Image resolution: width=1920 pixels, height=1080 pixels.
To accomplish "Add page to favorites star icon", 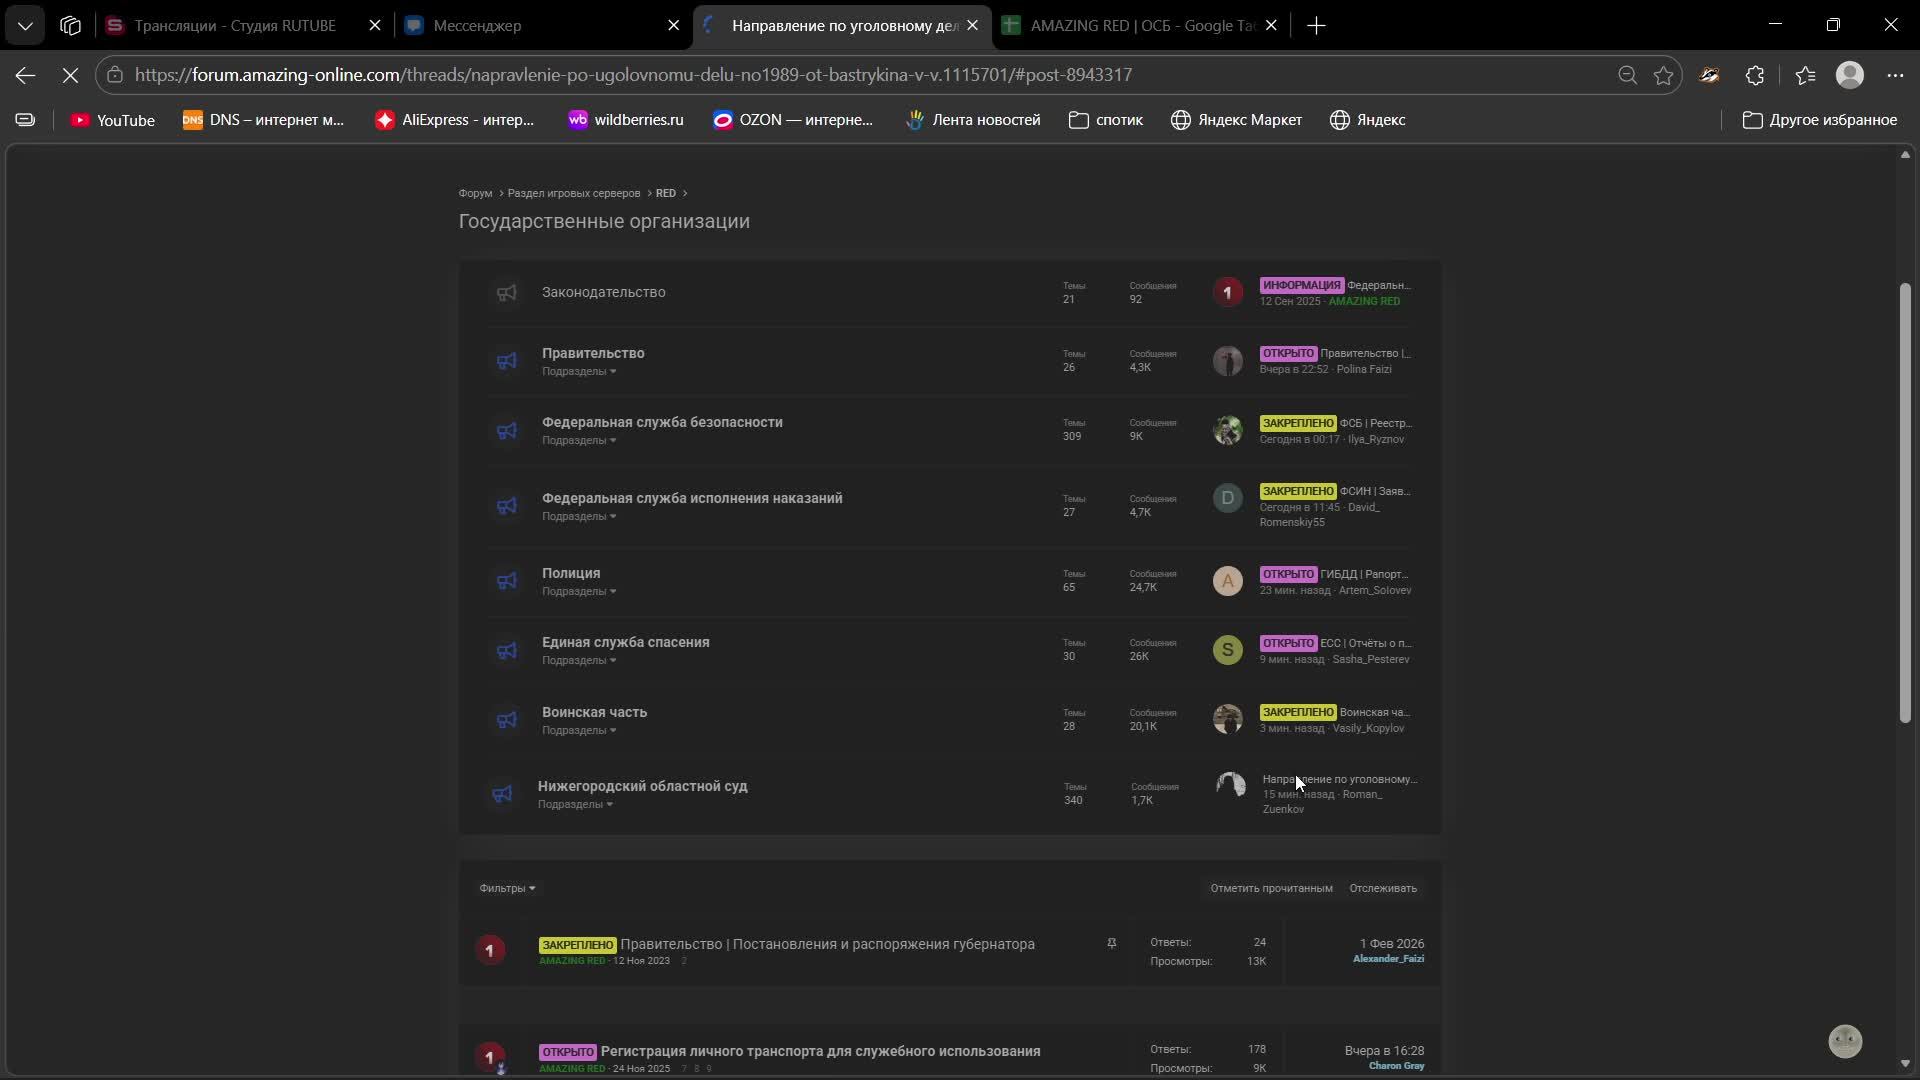I will click(1663, 75).
